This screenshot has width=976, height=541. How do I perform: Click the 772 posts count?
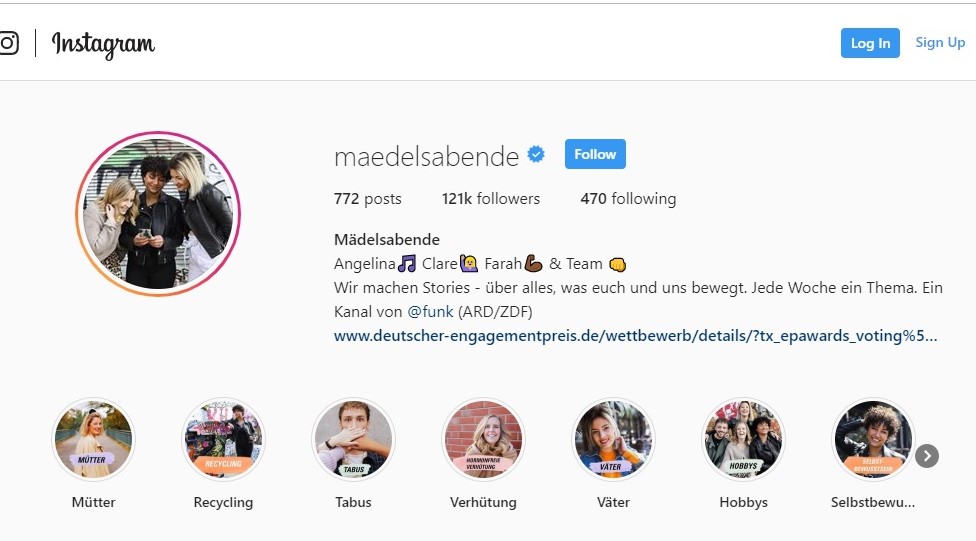click(x=368, y=199)
